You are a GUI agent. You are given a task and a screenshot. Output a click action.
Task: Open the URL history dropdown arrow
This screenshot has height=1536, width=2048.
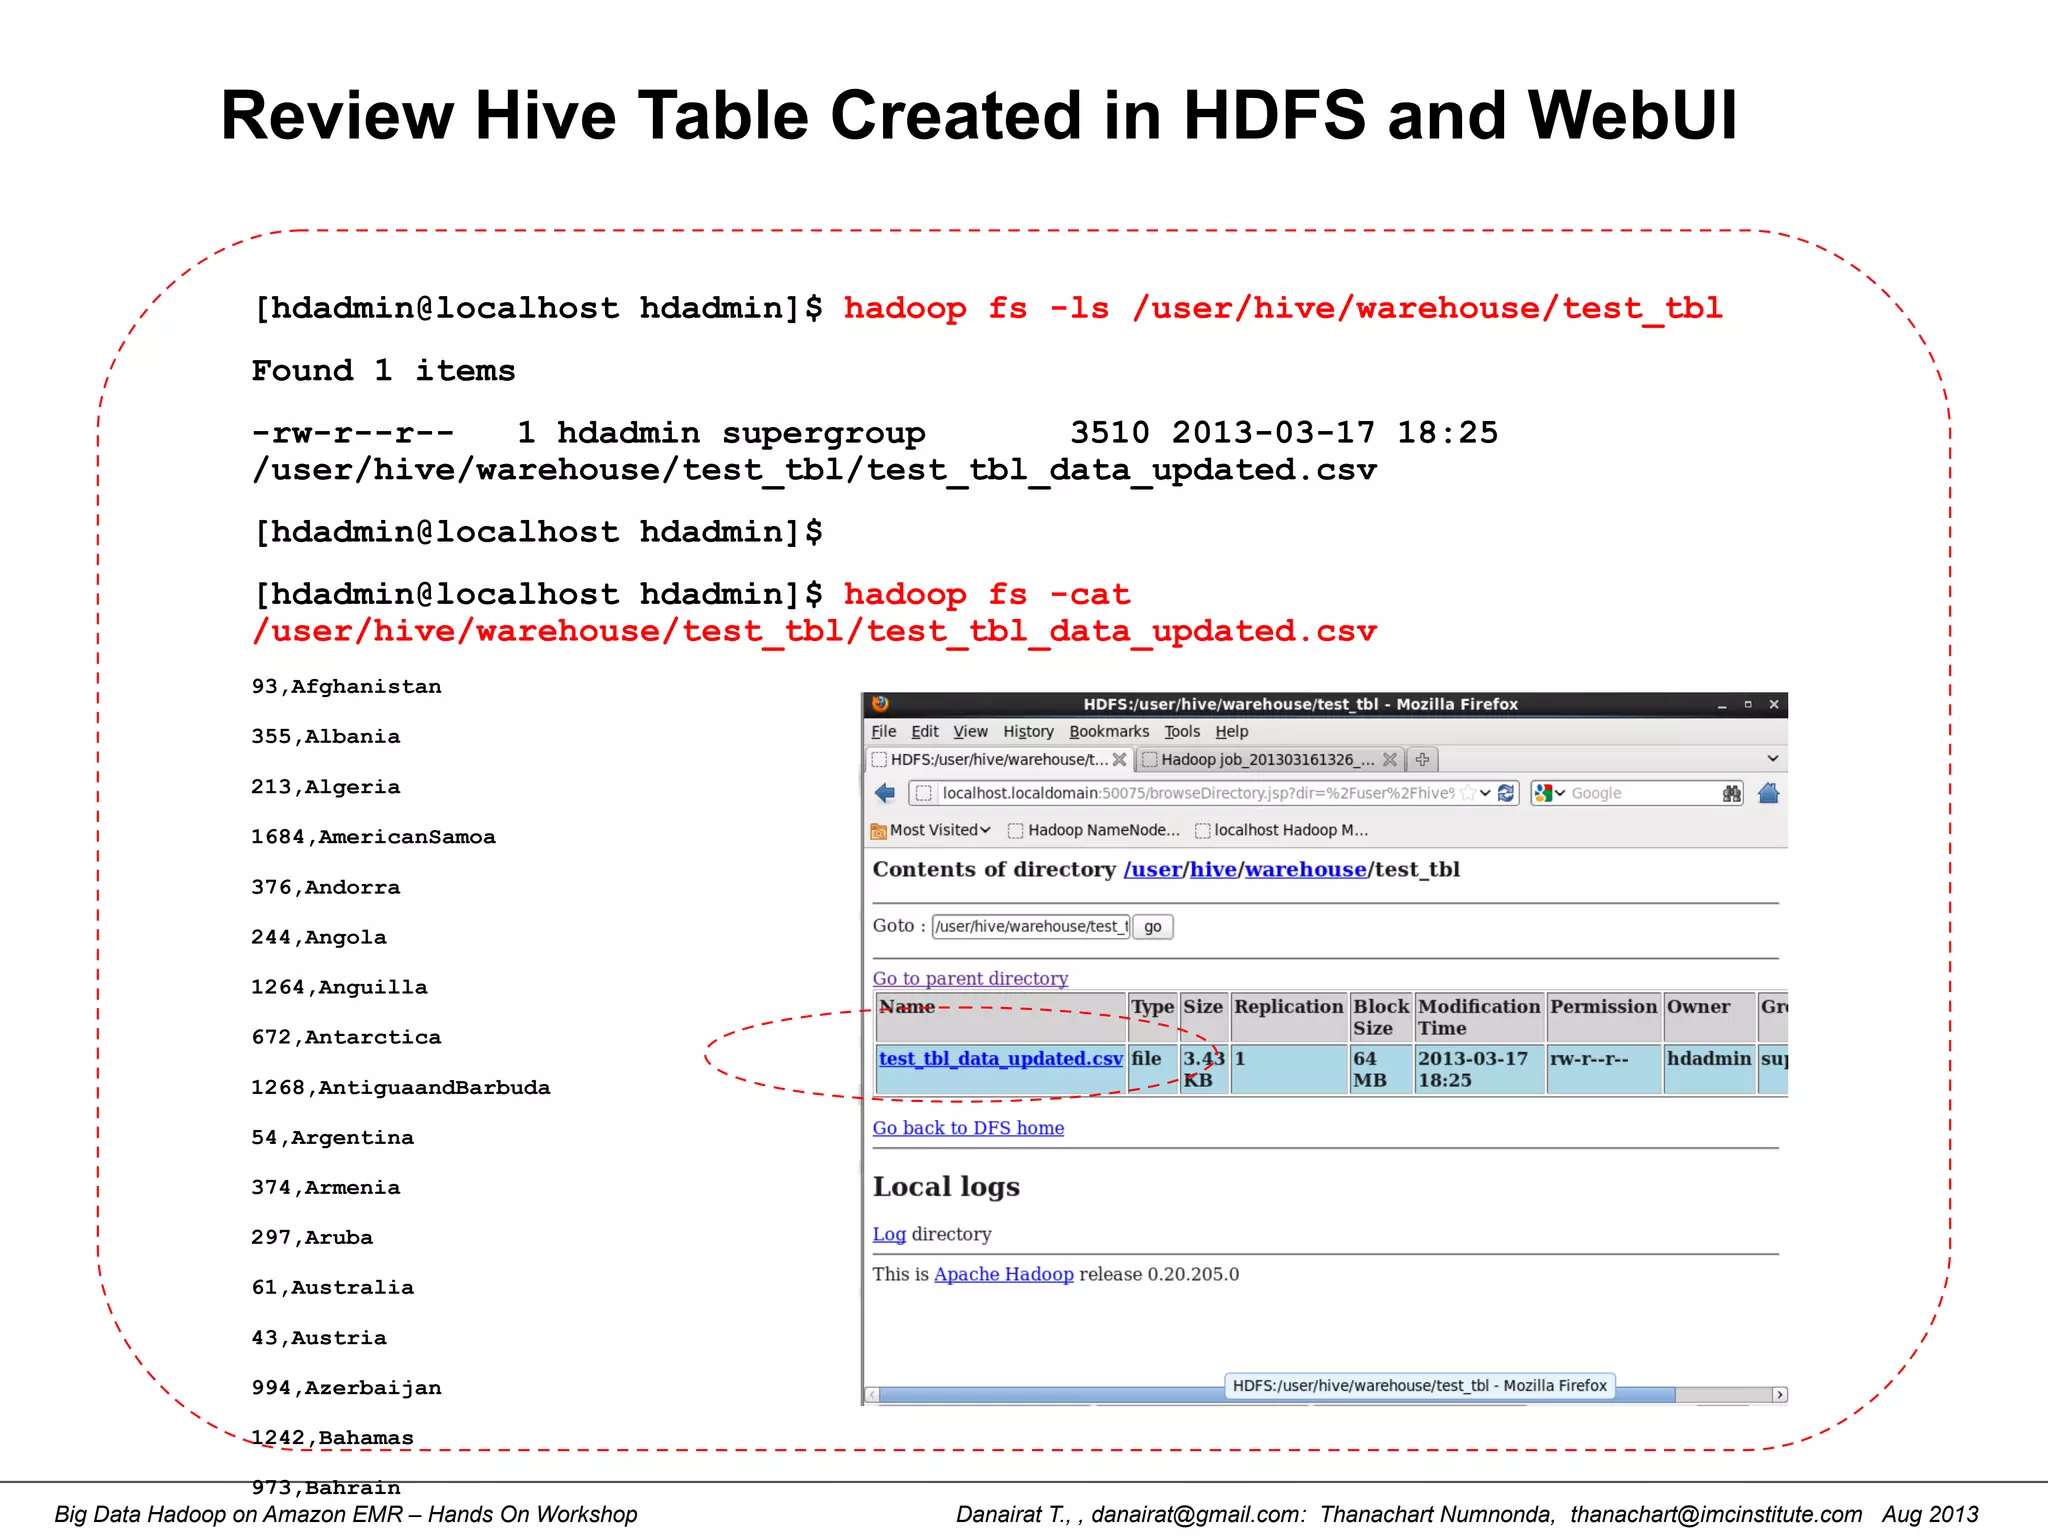coord(1486,793)
